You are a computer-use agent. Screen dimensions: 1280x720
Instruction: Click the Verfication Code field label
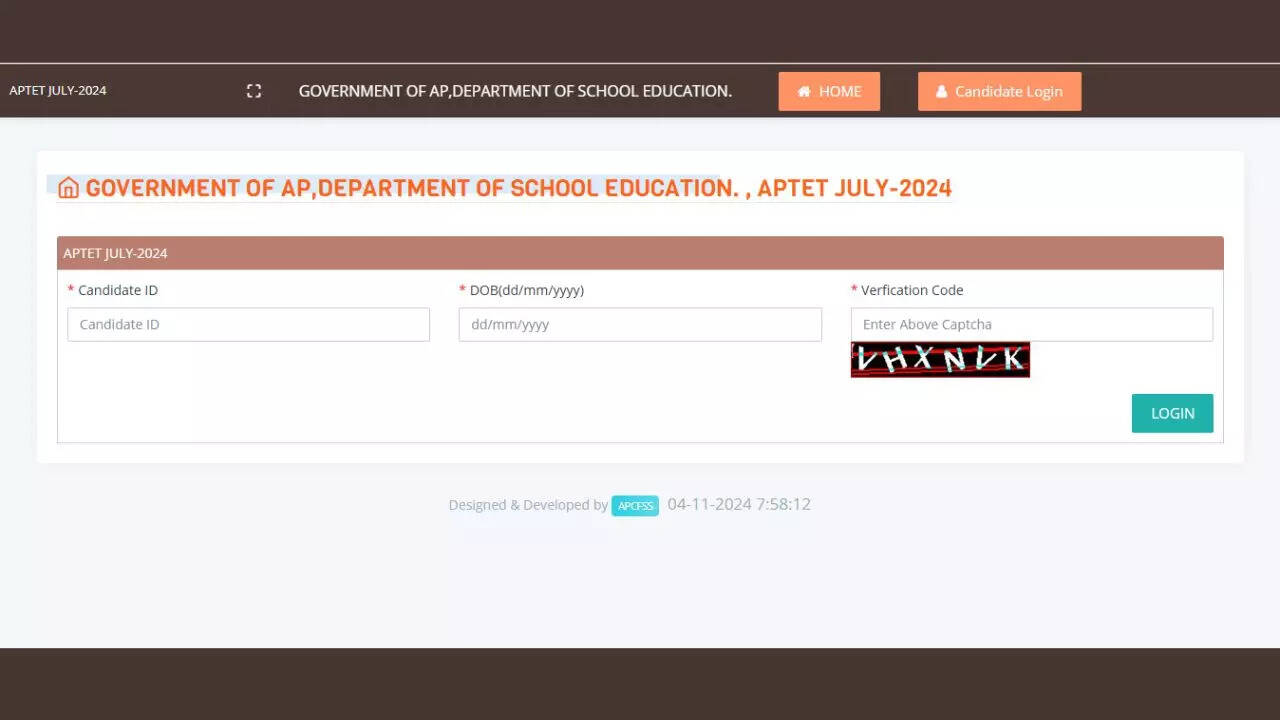point(911,290)
